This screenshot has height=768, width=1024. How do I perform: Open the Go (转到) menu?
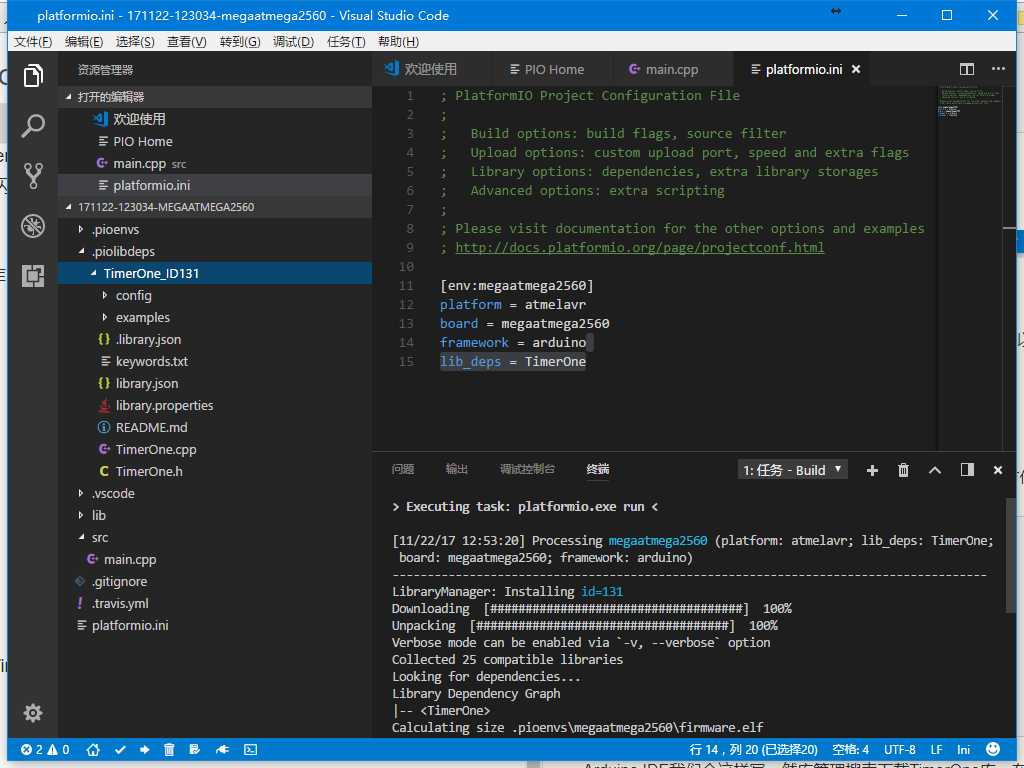point(240,42)
